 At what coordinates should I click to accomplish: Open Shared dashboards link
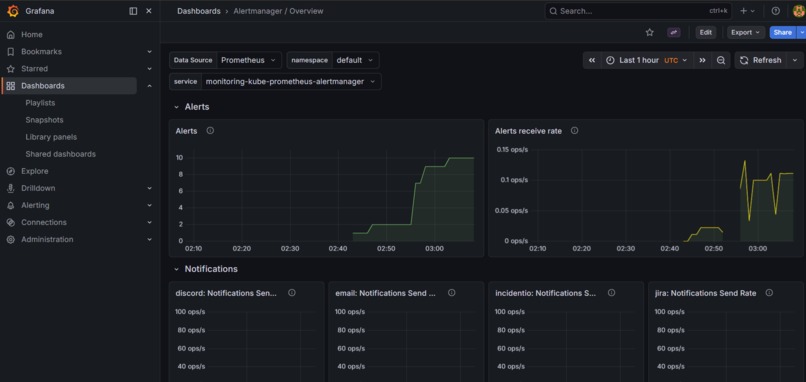coord(60,154)
